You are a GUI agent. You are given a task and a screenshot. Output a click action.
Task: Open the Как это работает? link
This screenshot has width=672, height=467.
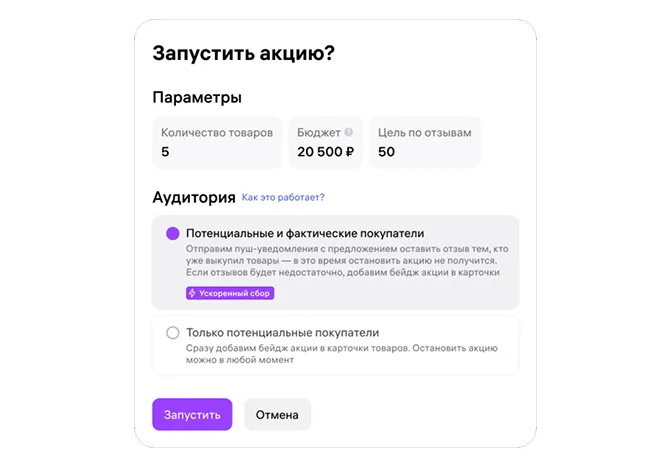[283, 198]
